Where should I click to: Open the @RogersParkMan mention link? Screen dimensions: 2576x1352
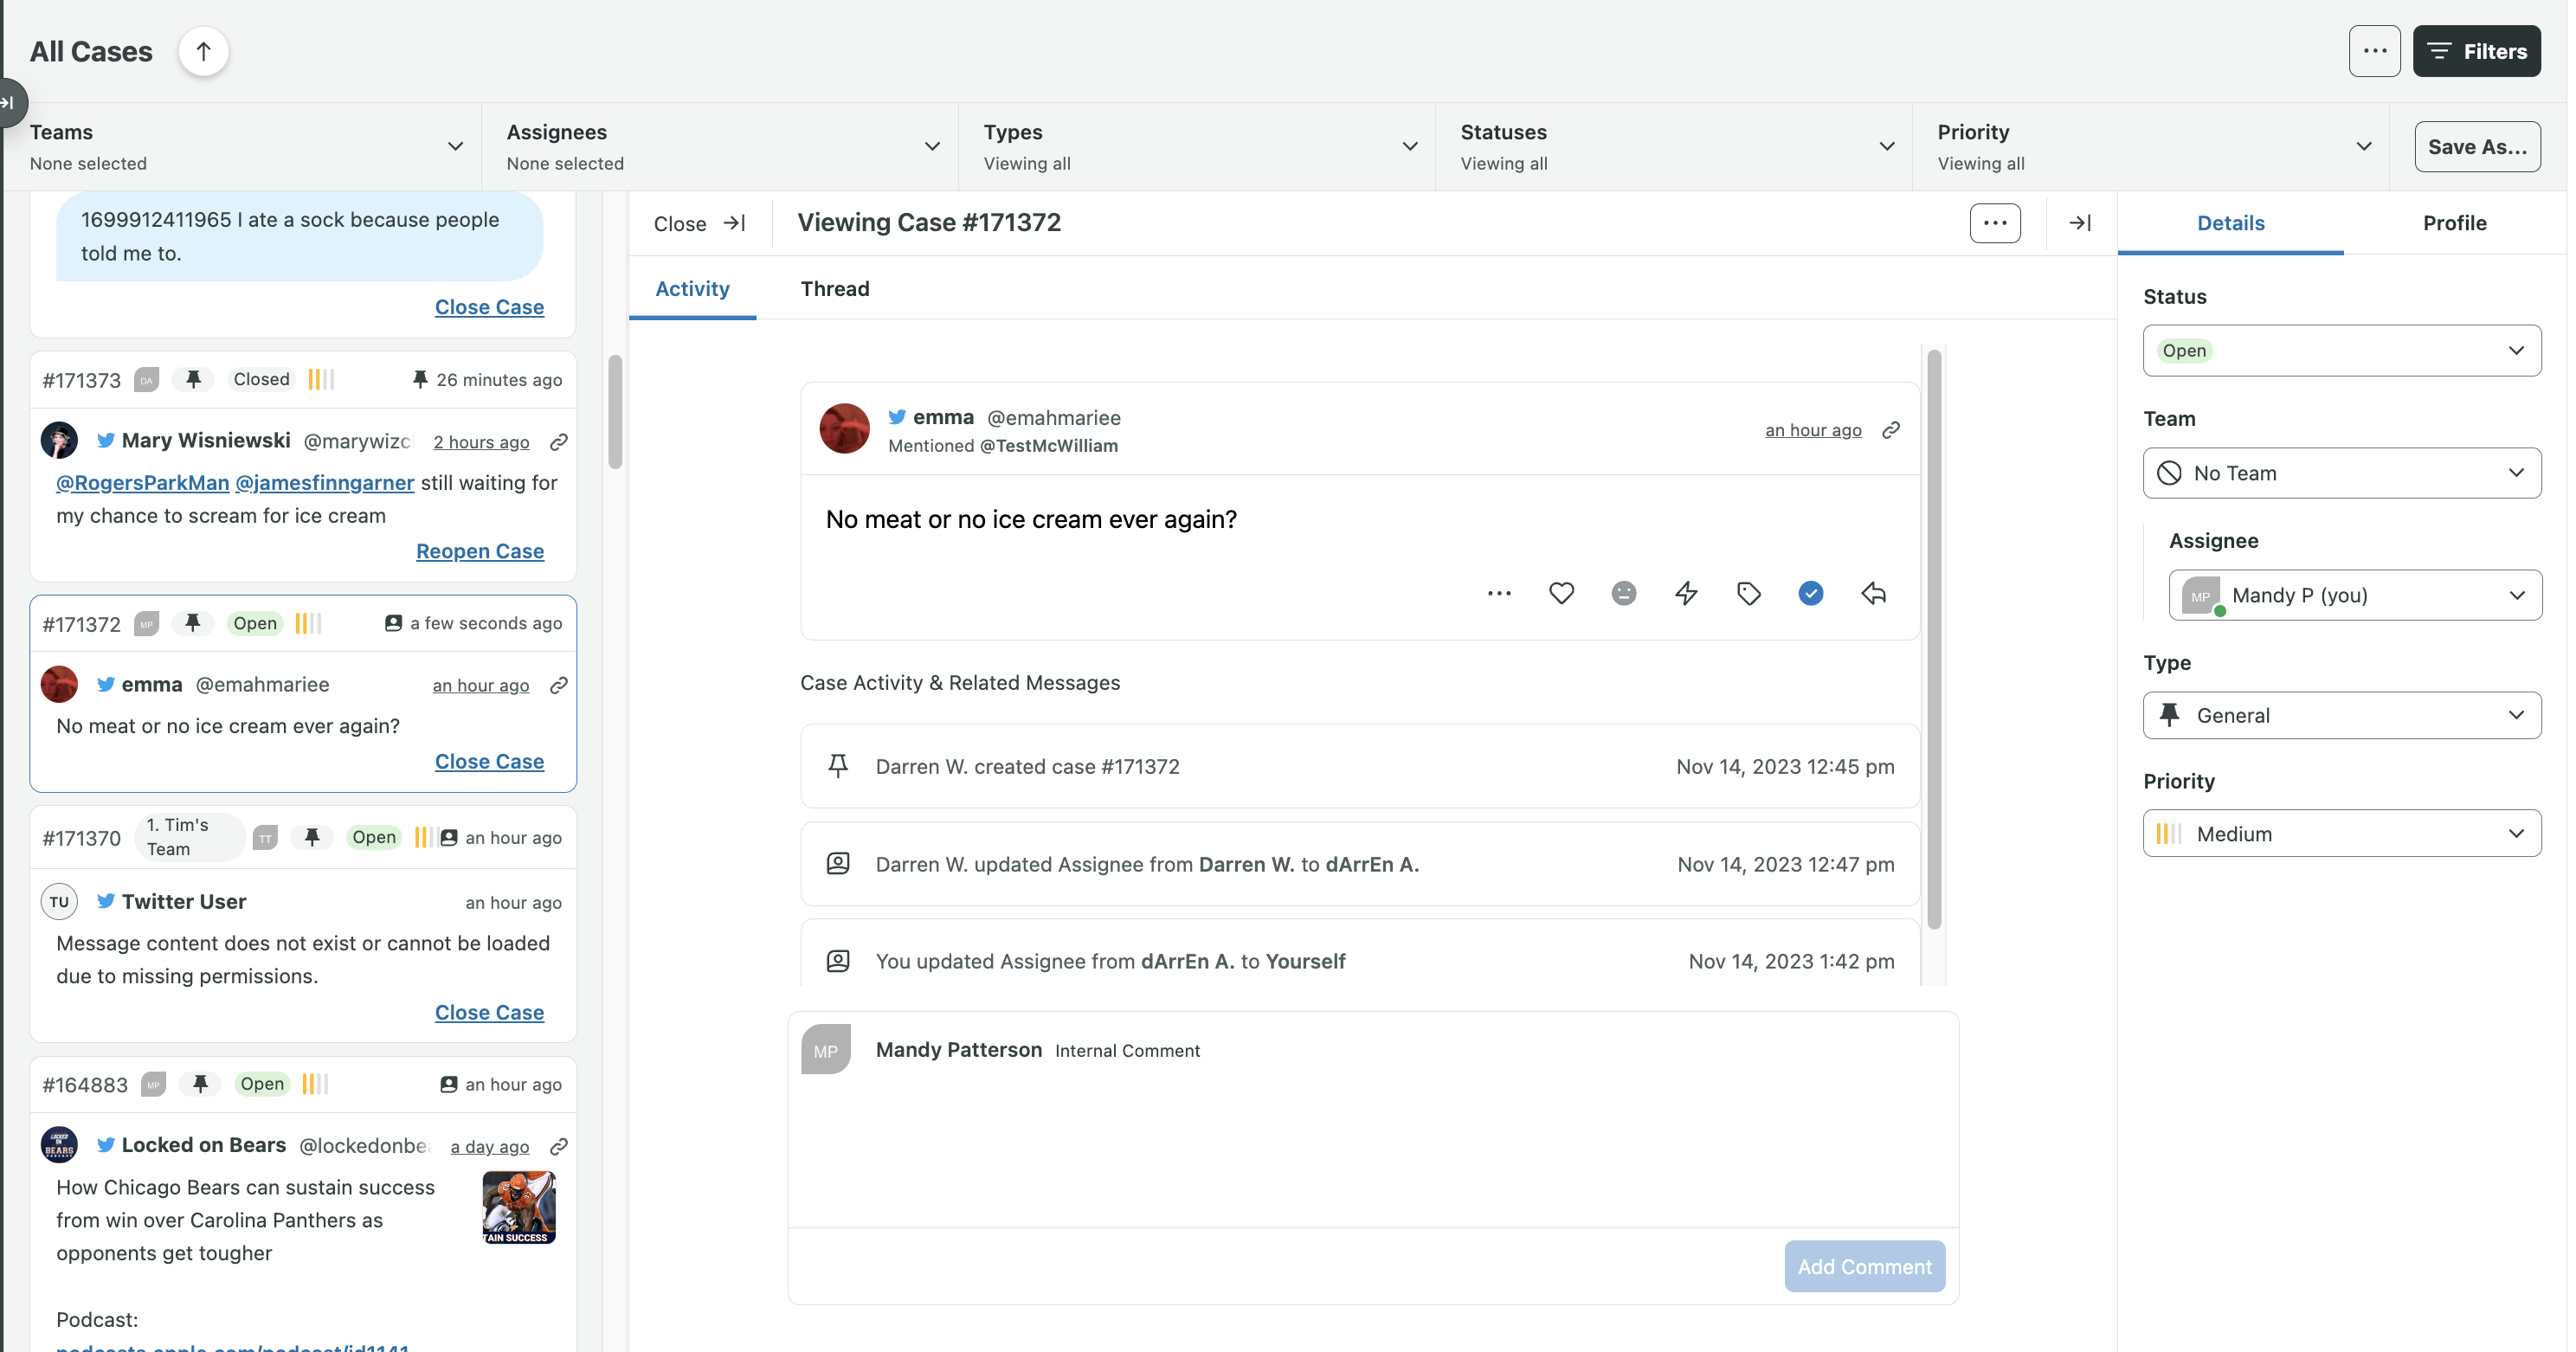[142, 483]
